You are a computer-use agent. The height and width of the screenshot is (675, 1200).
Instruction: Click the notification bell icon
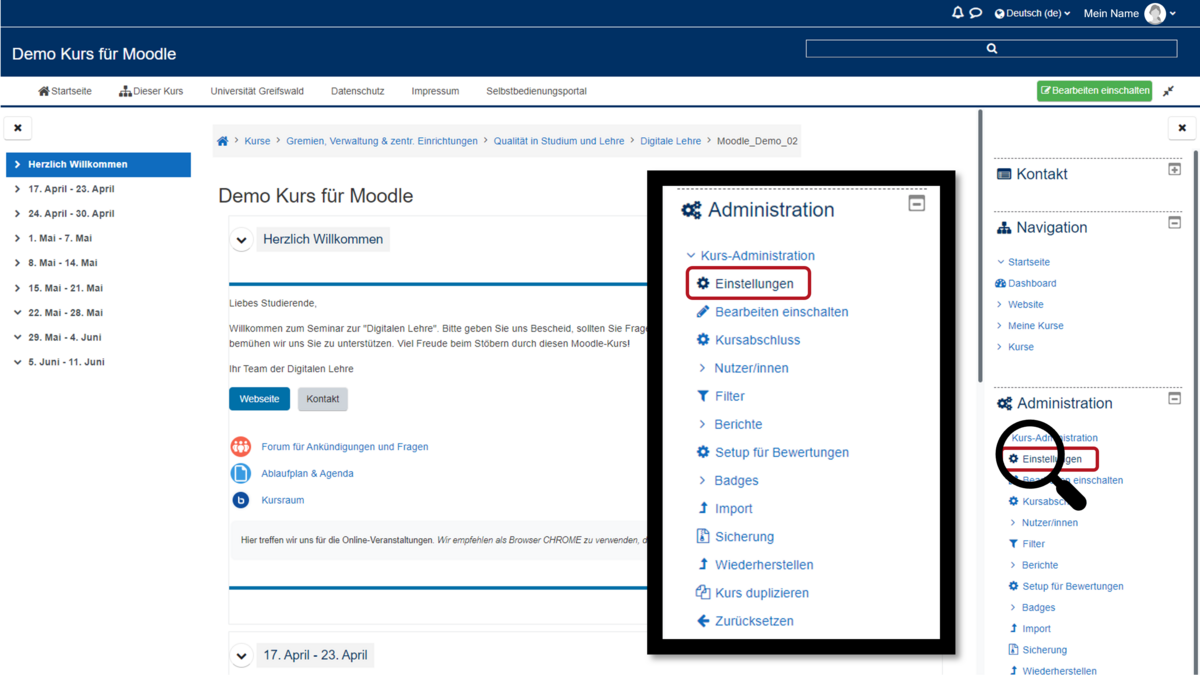click(x=957, y=13)
